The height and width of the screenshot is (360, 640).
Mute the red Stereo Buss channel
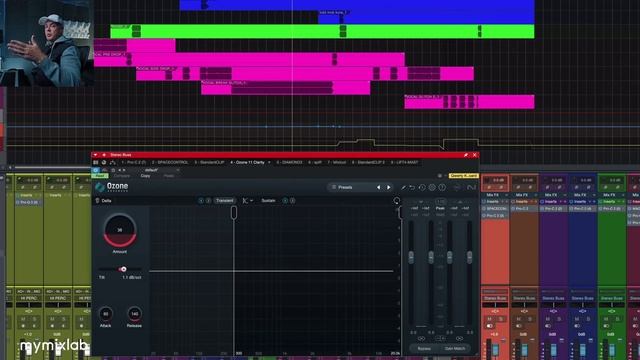point(489,319)
